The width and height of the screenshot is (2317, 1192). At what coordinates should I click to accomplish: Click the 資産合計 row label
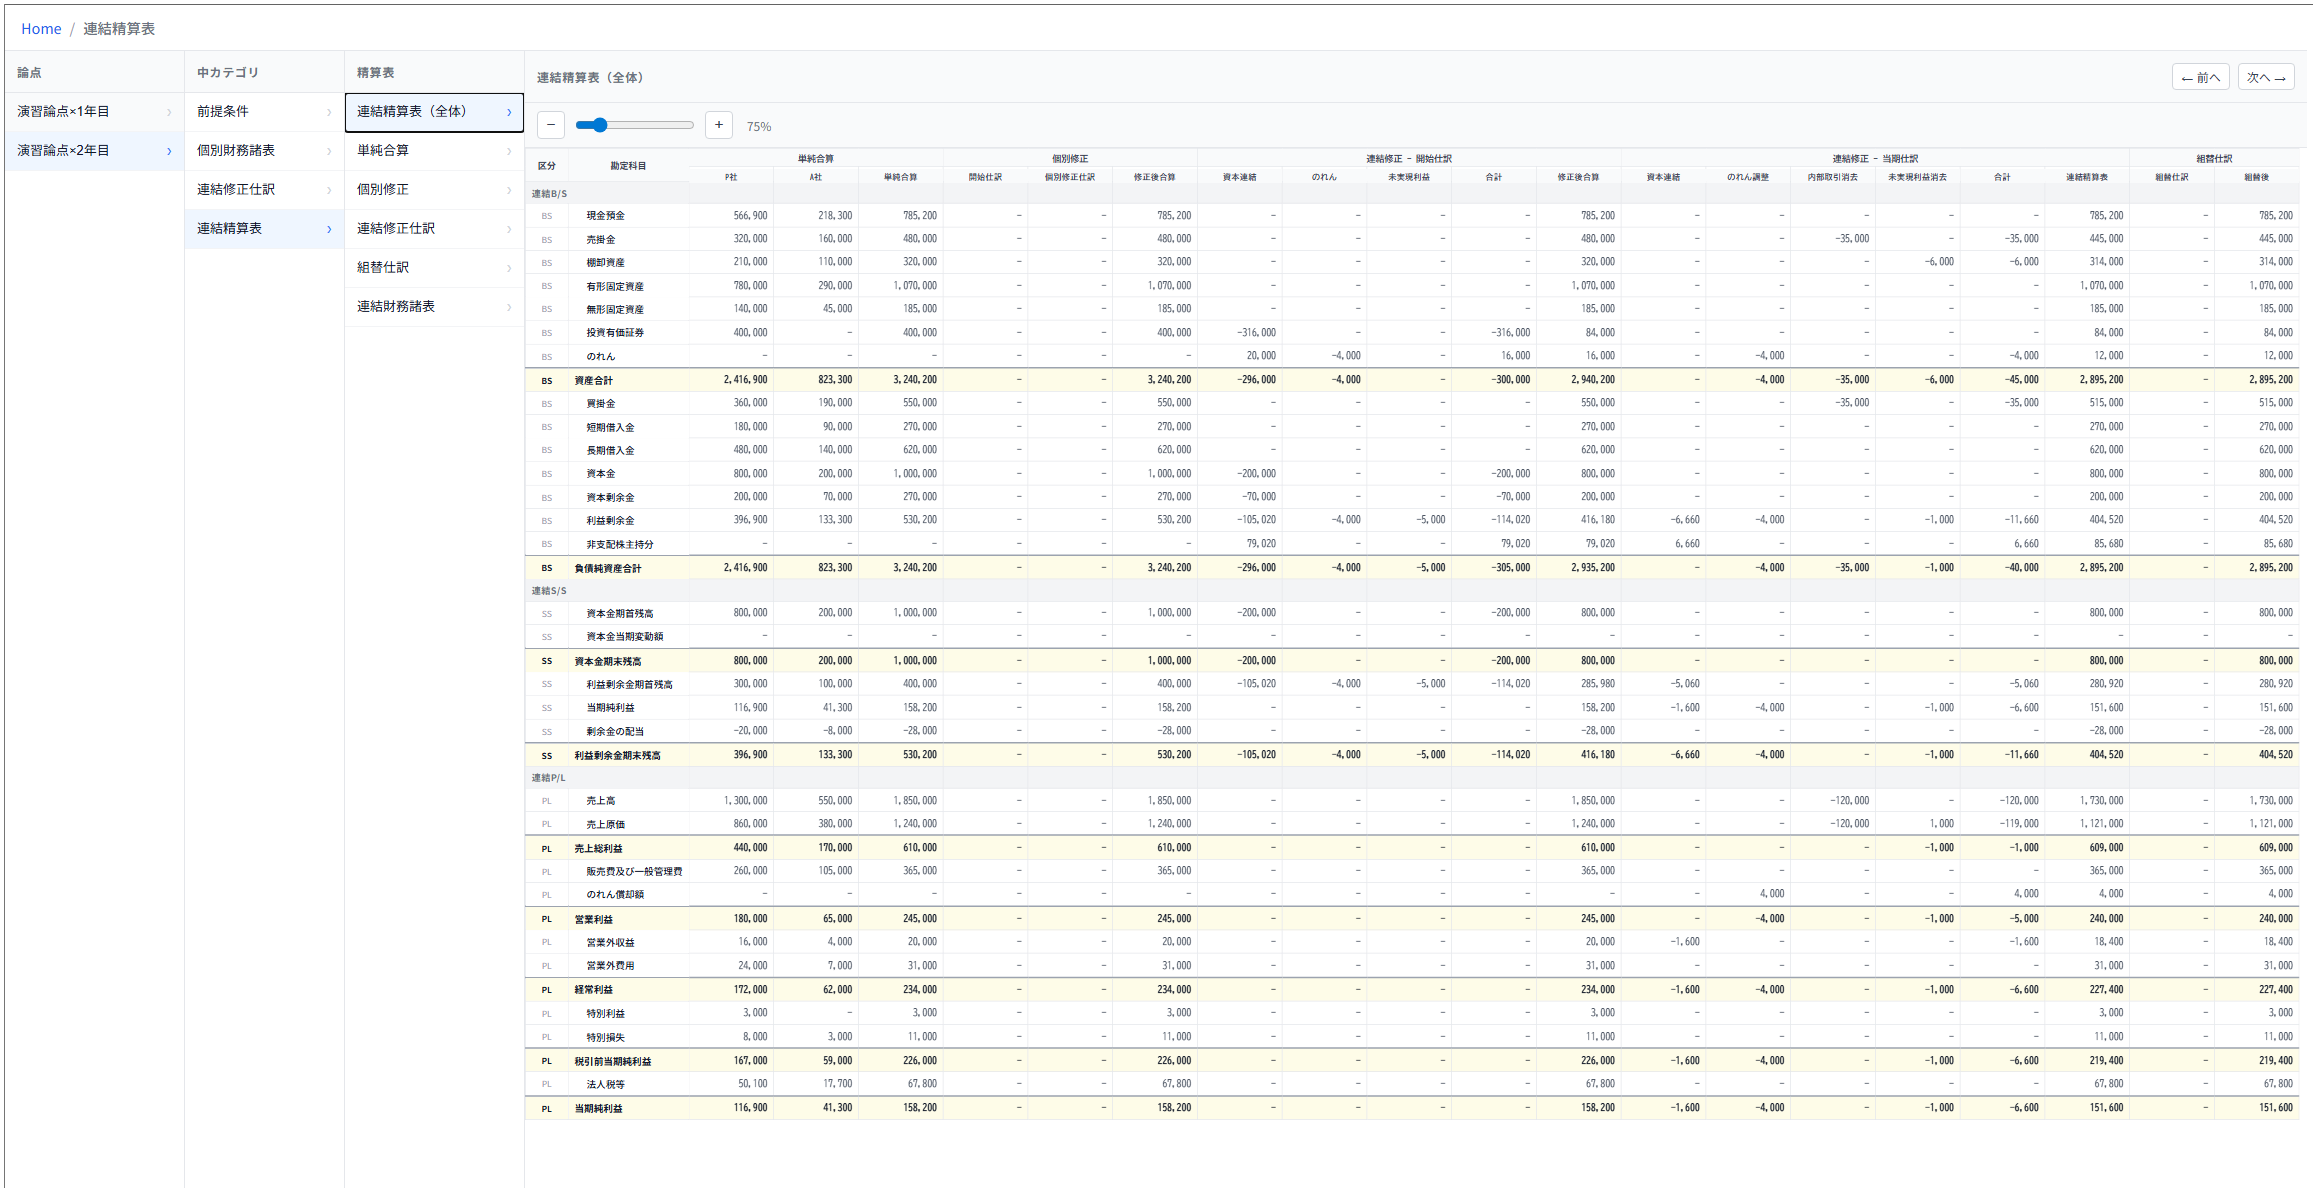click(x=593, y=380)
